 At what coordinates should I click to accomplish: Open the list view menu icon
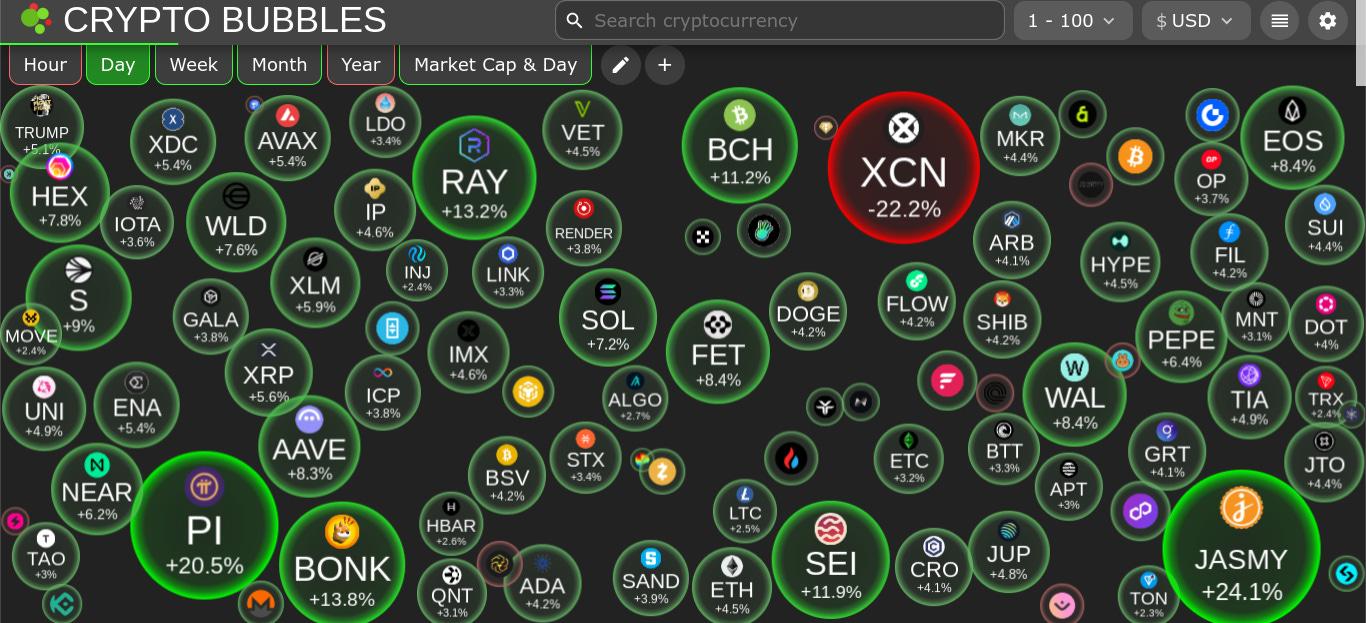[1280, 20]
